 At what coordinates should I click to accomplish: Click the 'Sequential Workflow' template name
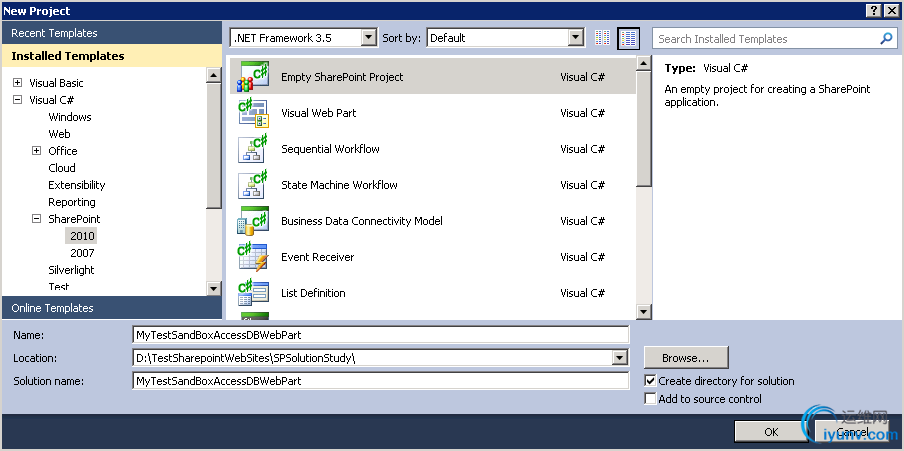[x=330, y=149]
